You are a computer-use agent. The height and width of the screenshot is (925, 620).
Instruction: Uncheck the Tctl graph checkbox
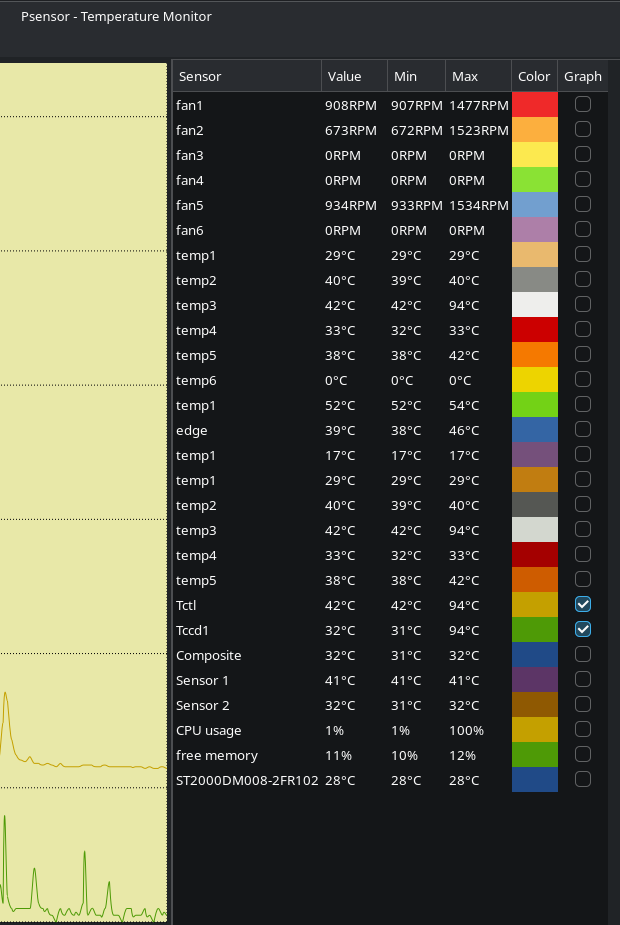click(x=582, y=604)
